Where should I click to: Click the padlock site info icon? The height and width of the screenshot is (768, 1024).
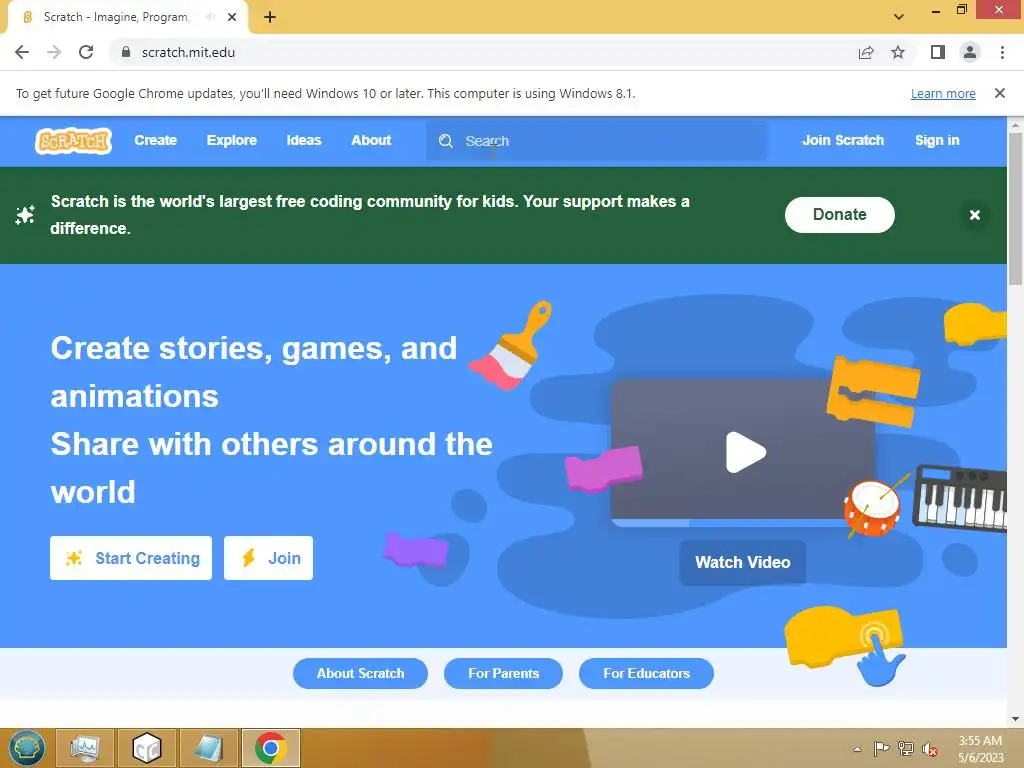point(126,52)
